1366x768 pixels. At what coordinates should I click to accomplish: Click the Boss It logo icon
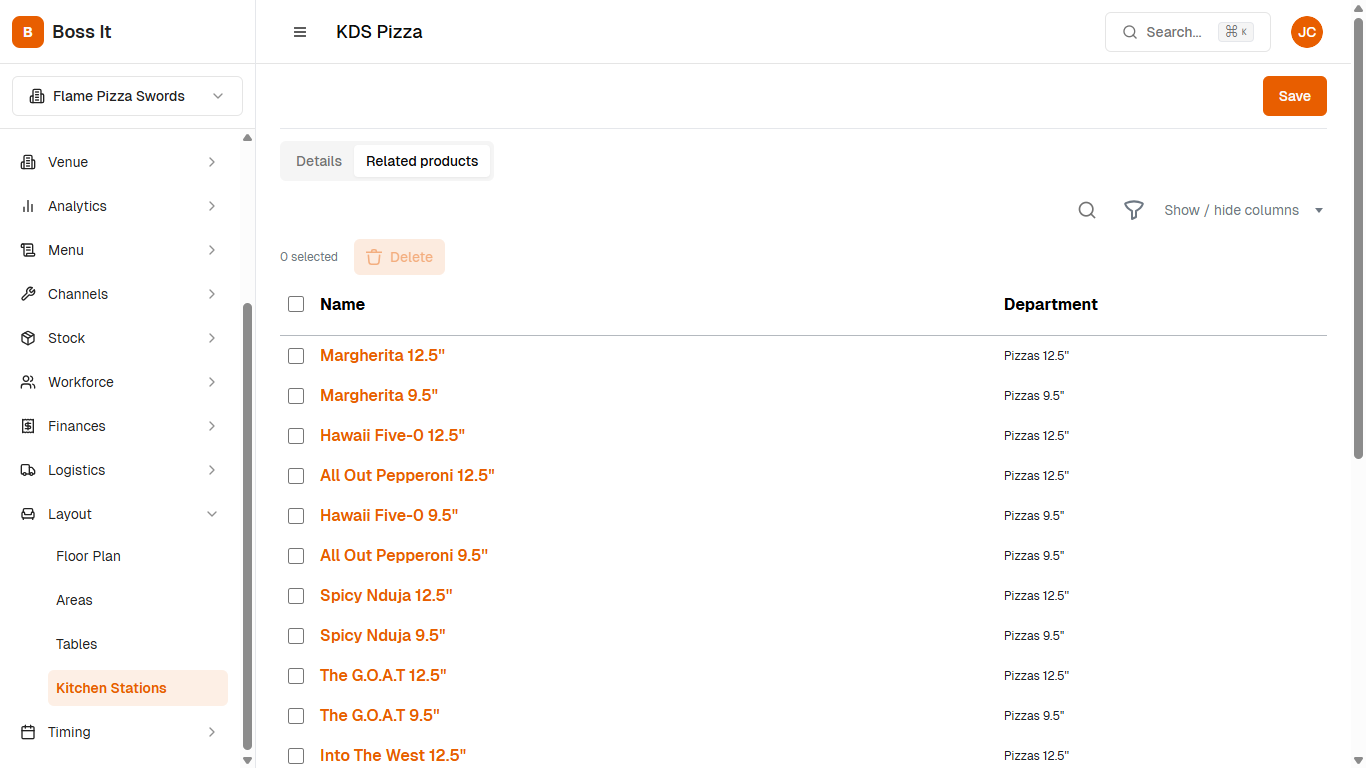pyautogui.click(x=28, y=32)
